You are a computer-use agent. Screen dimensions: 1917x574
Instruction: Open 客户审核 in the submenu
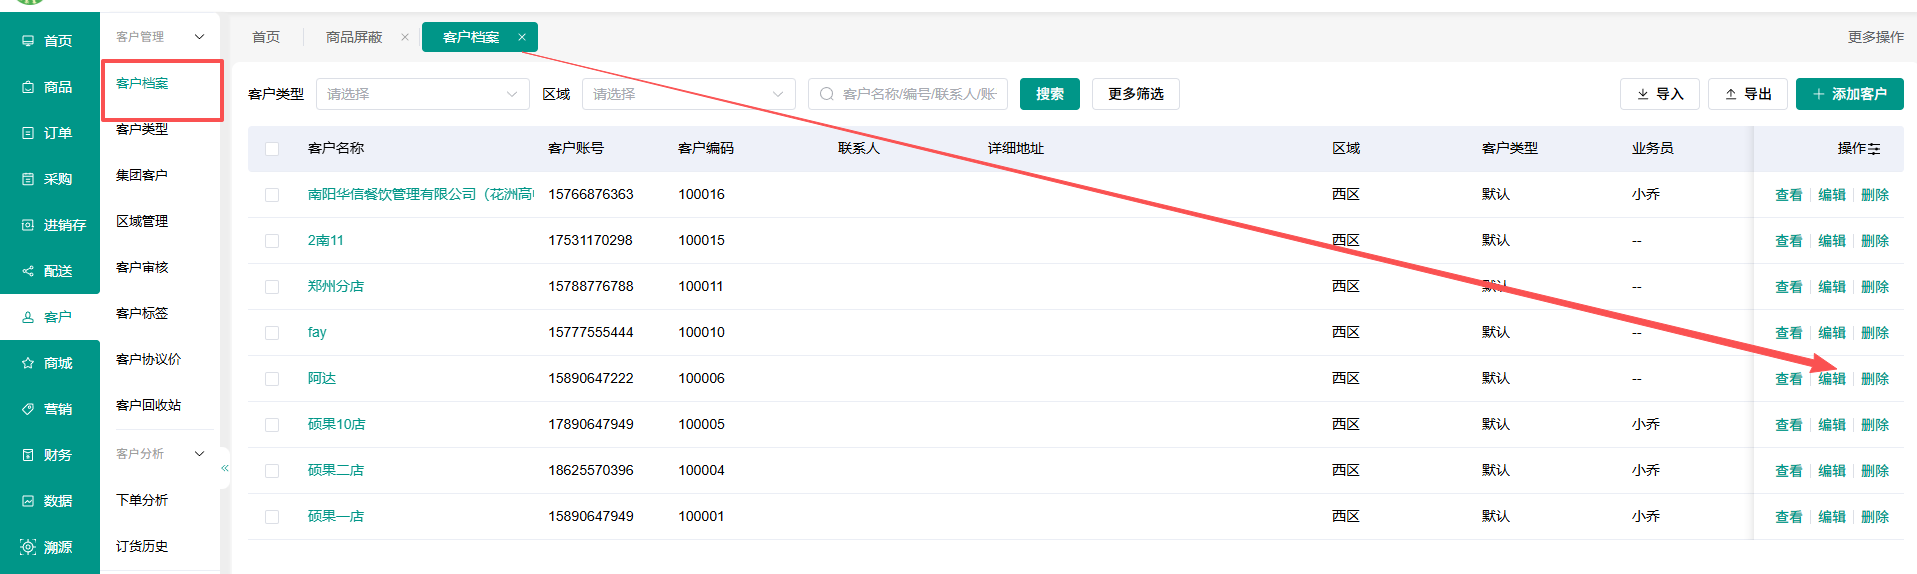click(142, 267)
